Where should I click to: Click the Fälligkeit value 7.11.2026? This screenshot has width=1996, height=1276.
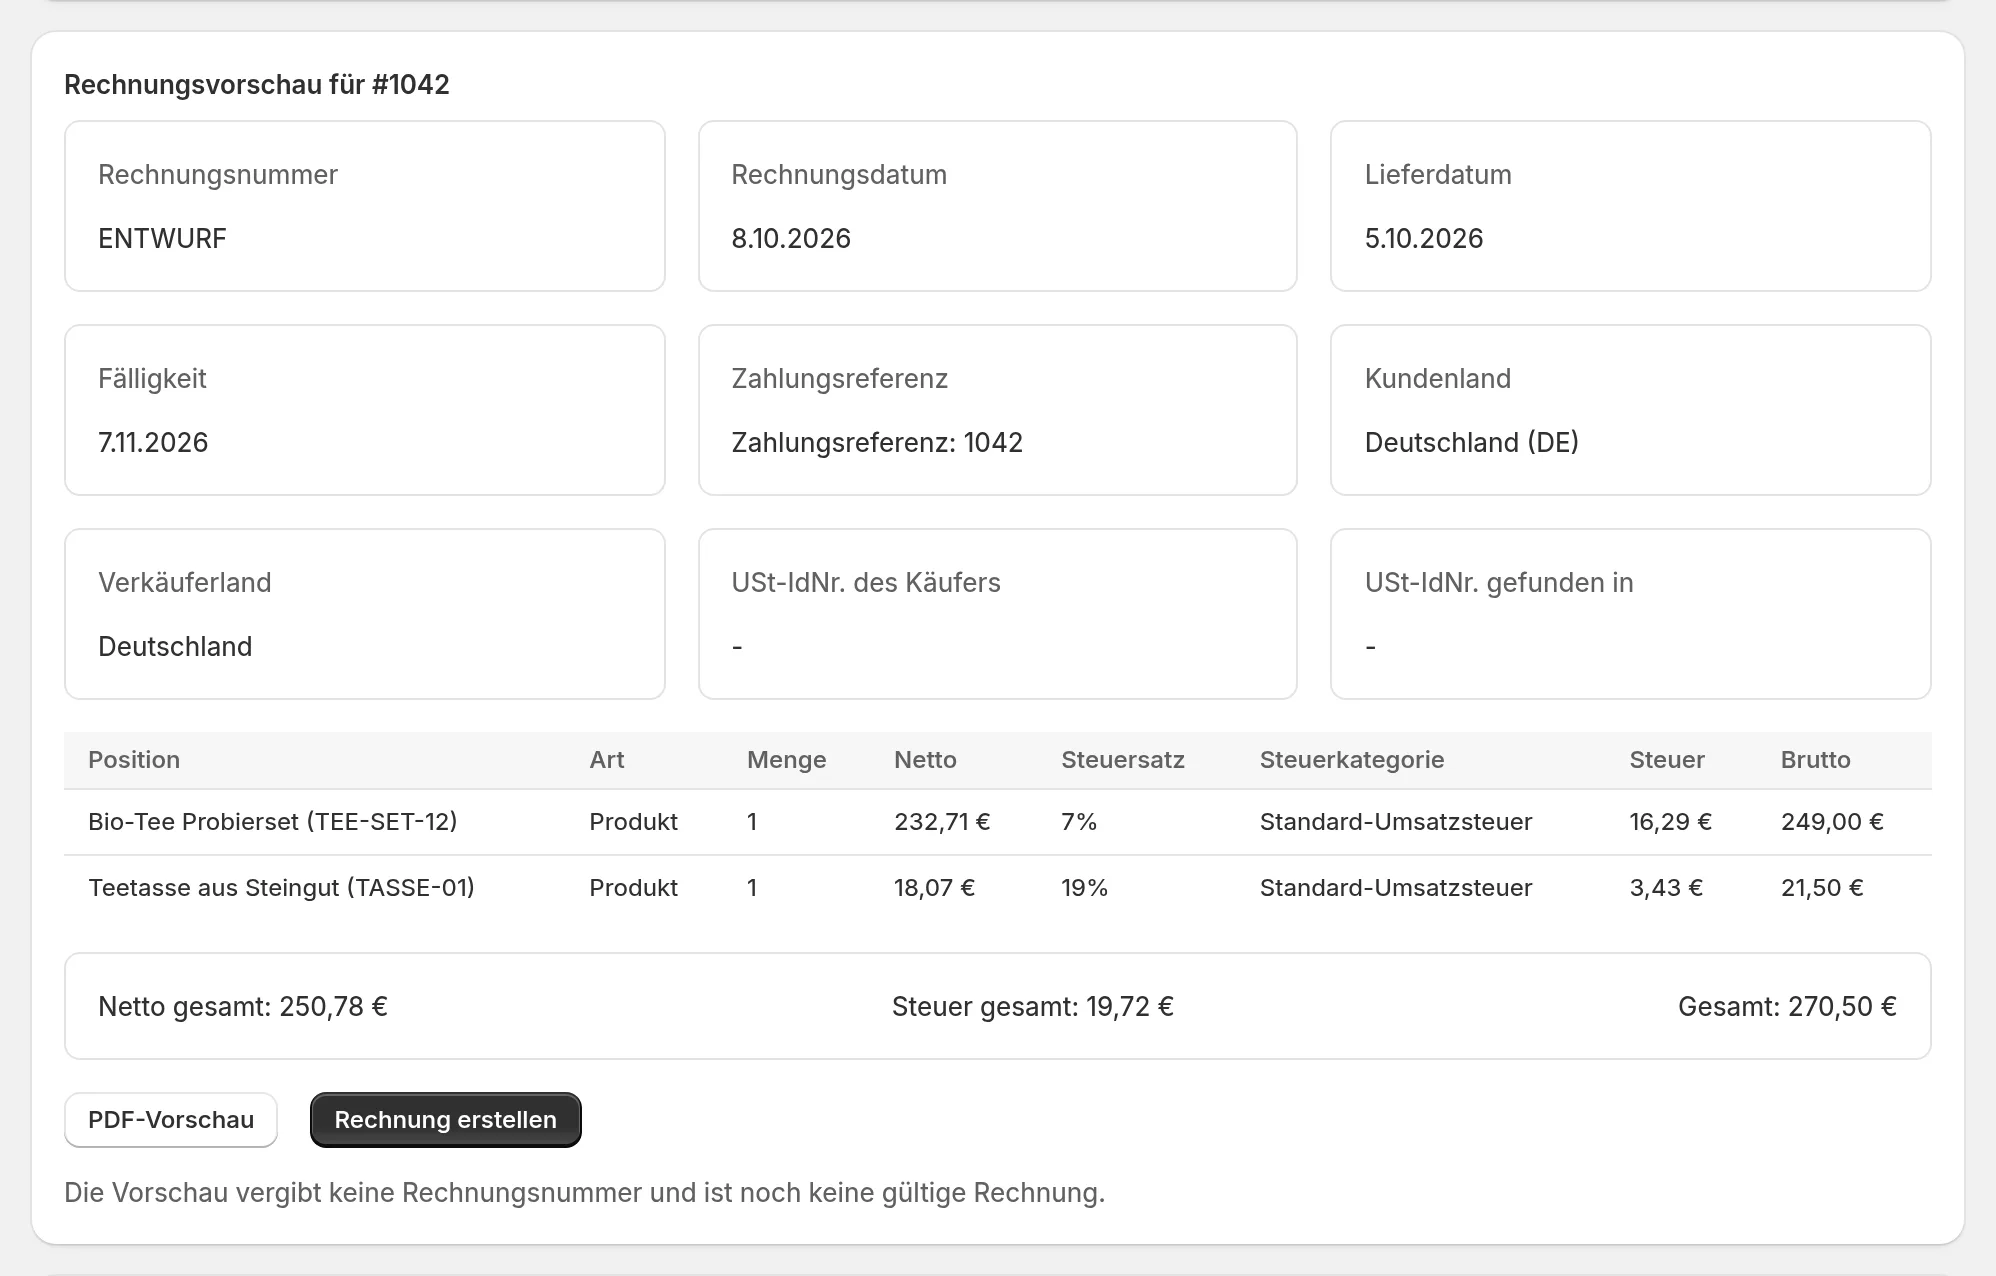(x=153, y=443)
